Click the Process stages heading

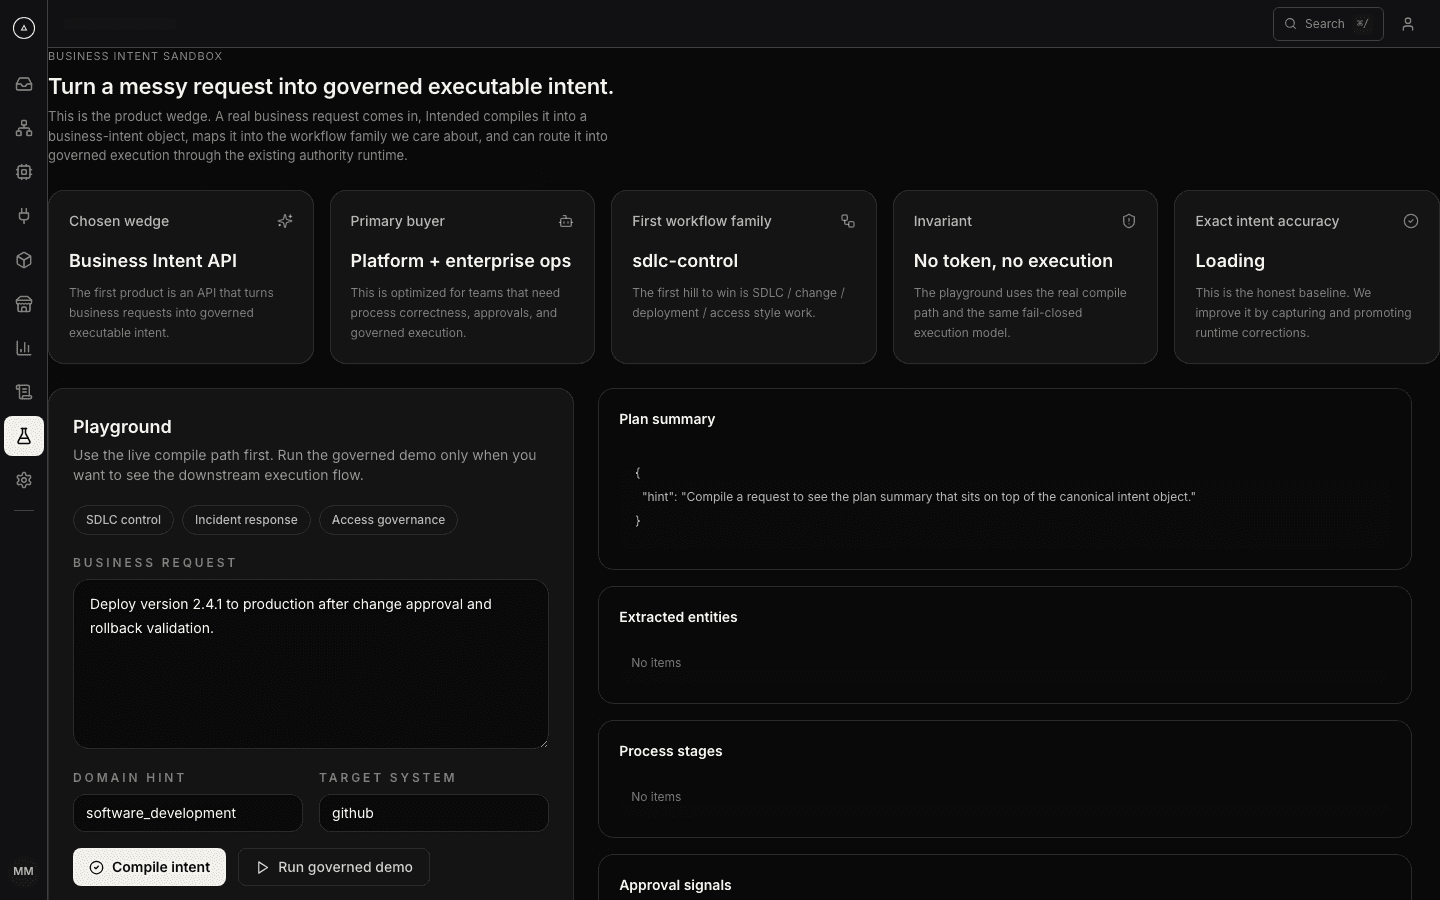click(x=670, y=751)
